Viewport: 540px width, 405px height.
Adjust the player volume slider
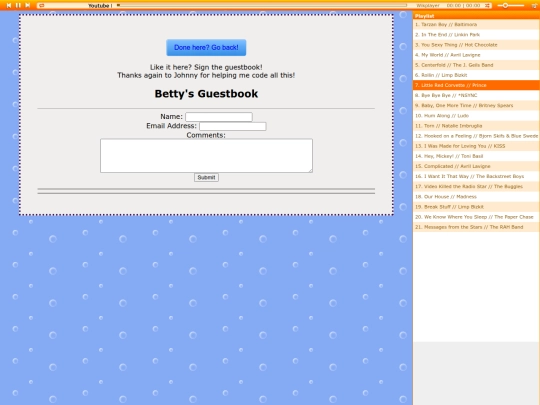coord(511,6)
